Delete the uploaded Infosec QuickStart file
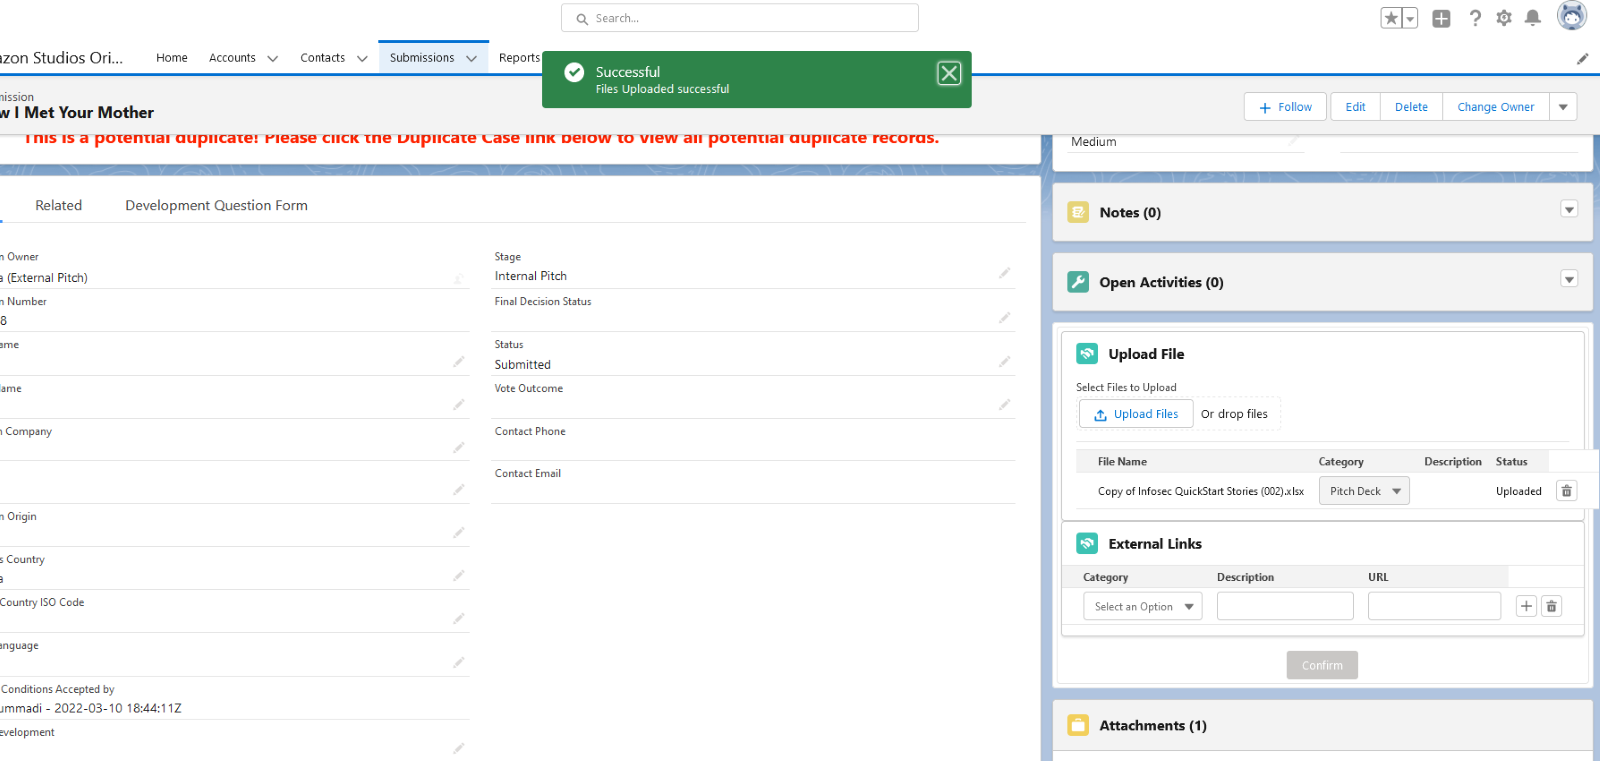This screenshot has height=761, width=1600. click(x=1567, y=491)
